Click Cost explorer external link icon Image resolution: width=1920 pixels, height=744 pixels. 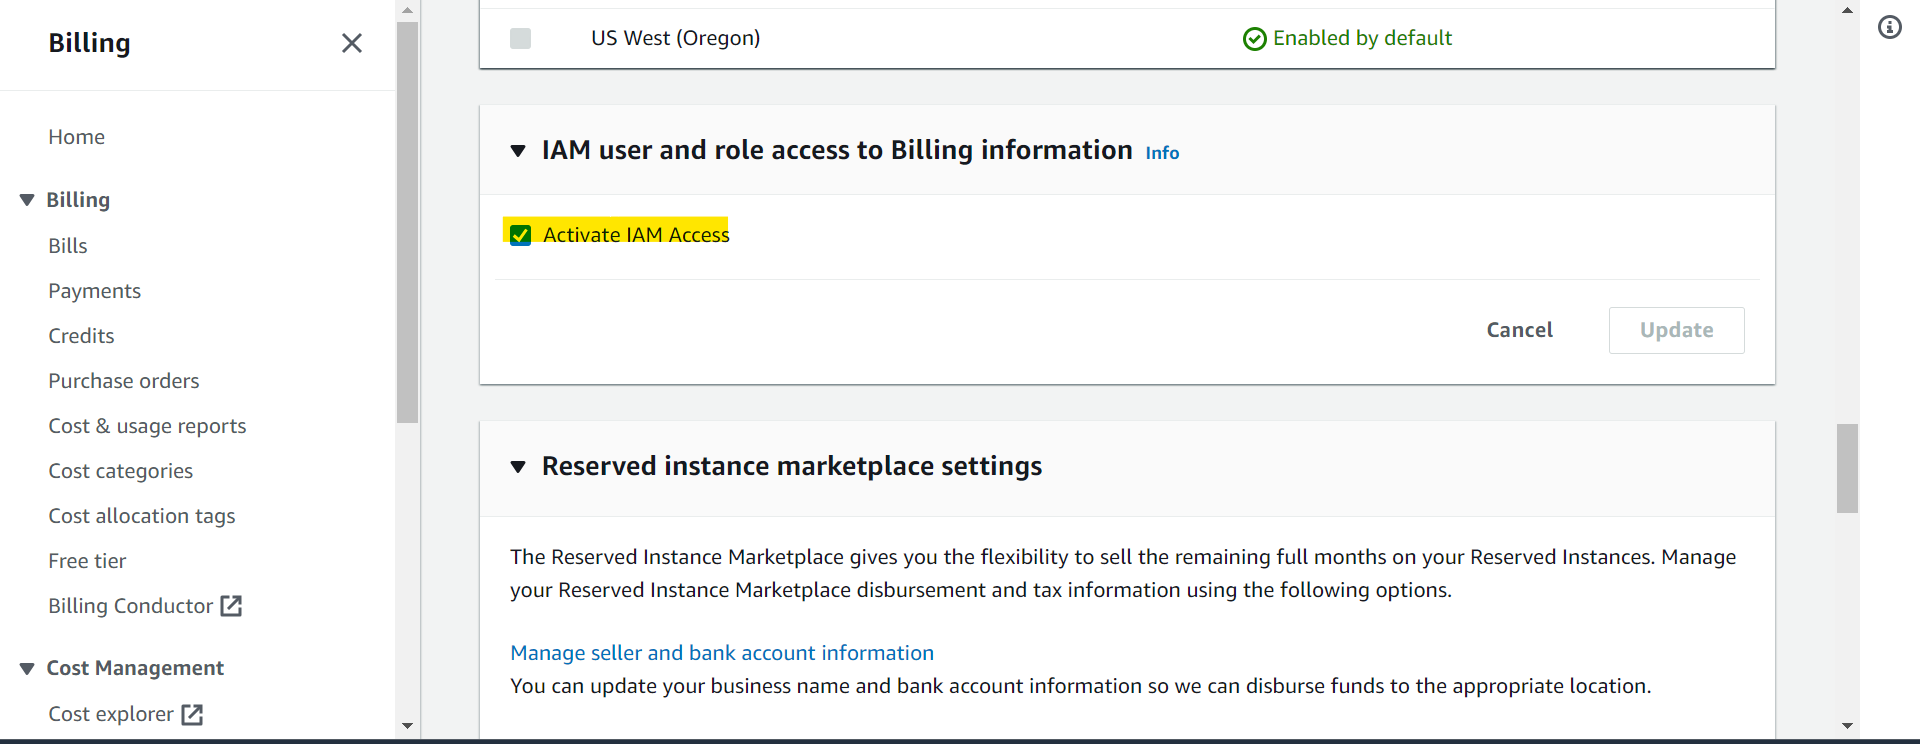(x=192, y=714)
